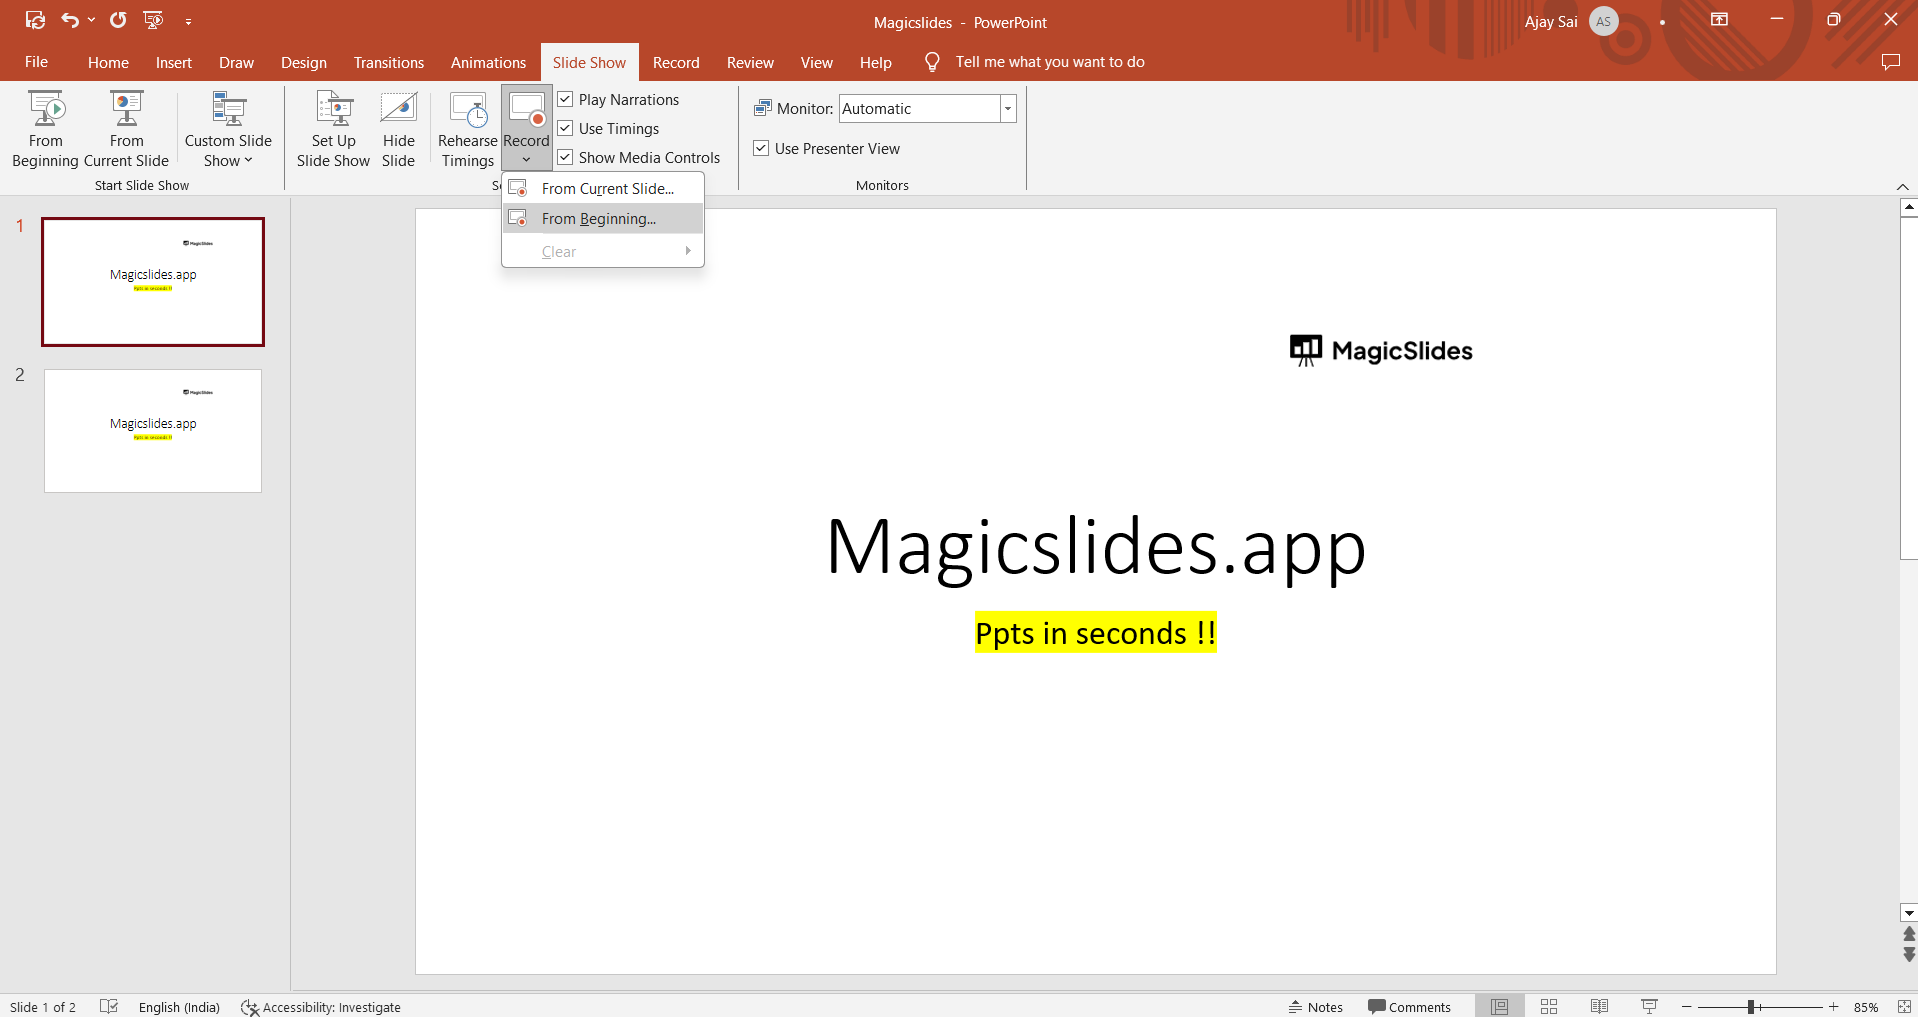This screenshot has width=1918, height=1017.
Task: Expand the Clear submenu arrow
Action: click(x=688, y=251)
